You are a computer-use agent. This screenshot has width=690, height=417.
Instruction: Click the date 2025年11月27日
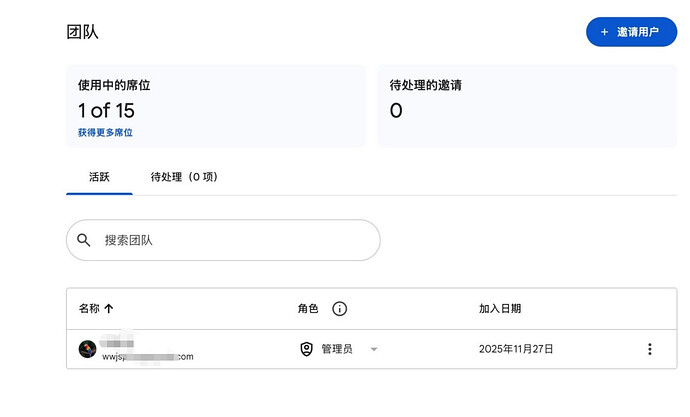(516, 349)
